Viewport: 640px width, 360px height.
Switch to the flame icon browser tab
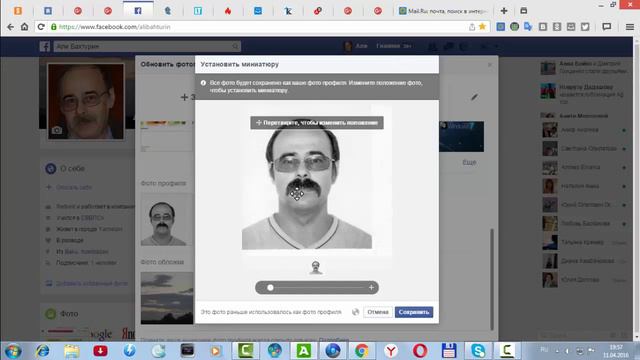coord(228,11)
